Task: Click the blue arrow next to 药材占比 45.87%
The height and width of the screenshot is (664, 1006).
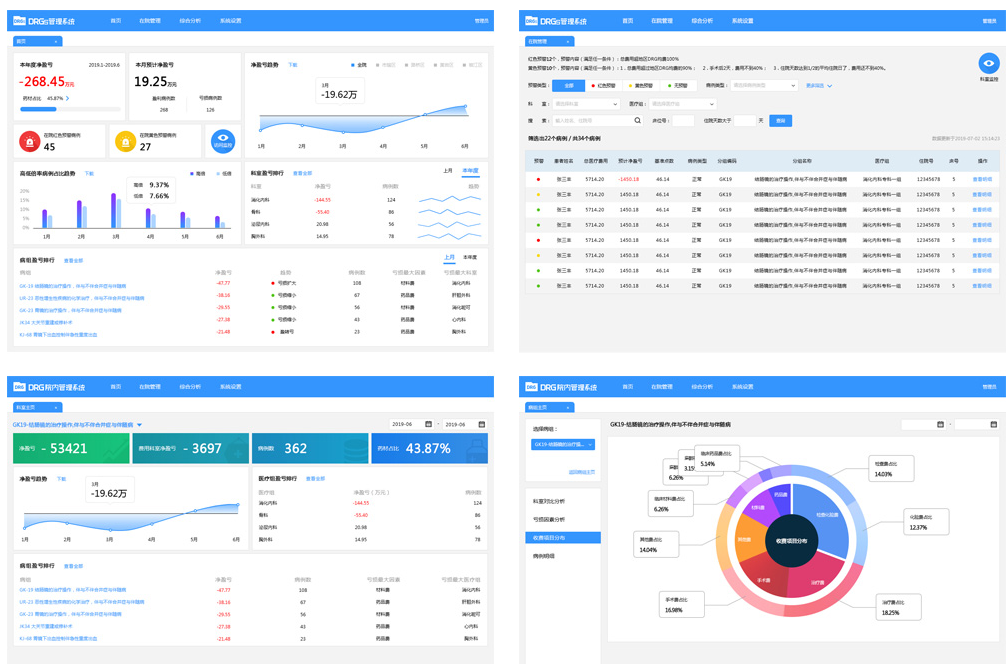Action: coord(67,99)
